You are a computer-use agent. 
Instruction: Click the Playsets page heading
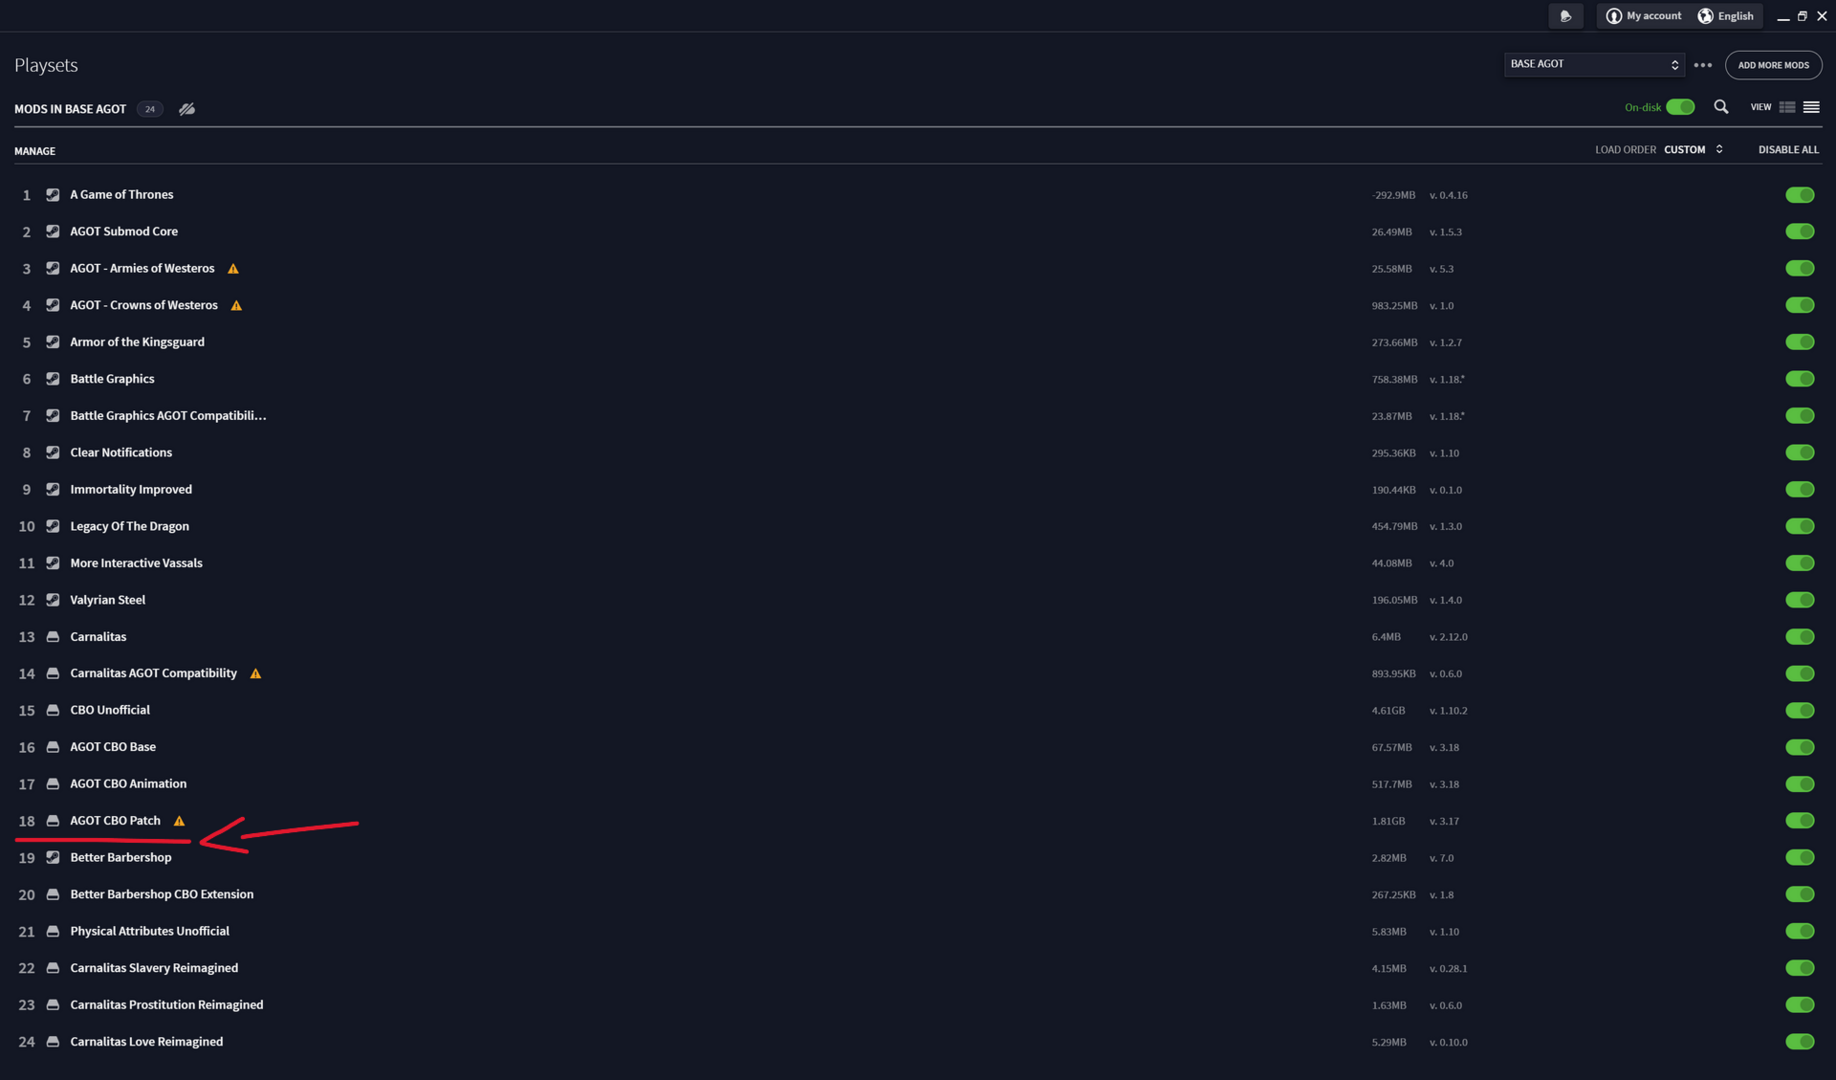tap(46, 66)
